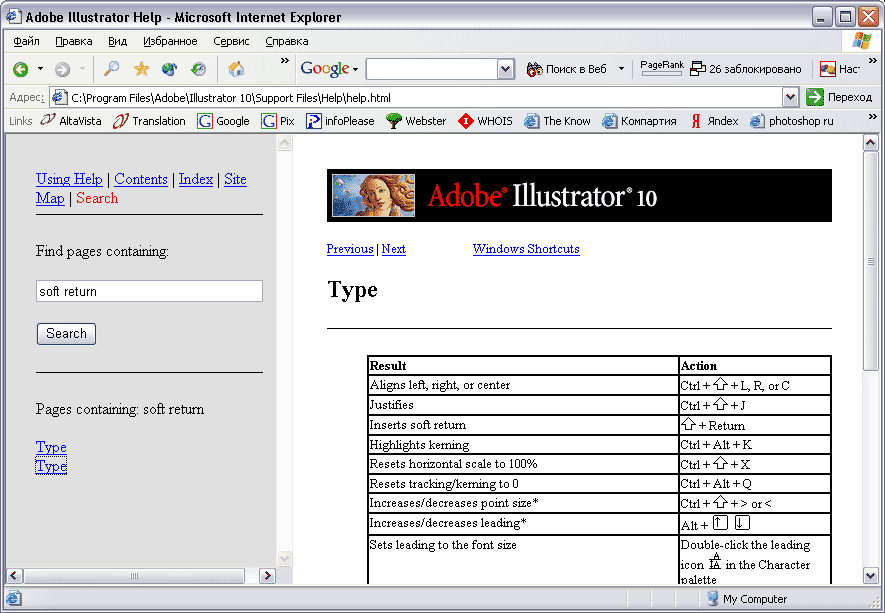The image size is (885, 613).
Task: Open the Pix links bar shortcut
Action: click(x=278, y=121)
